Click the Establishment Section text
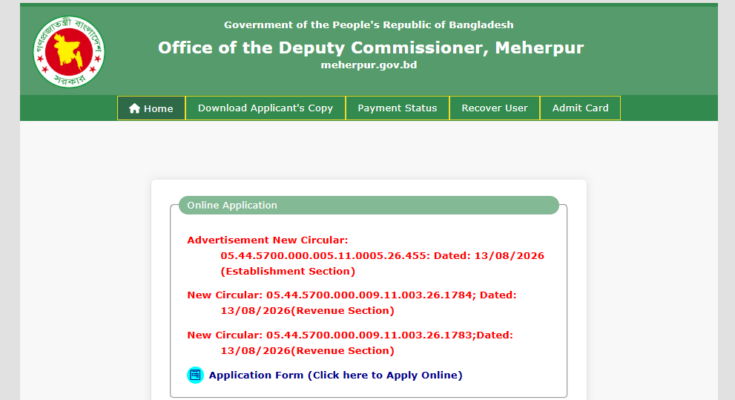Viewport: 735px width, 400px height. point(288,271)
